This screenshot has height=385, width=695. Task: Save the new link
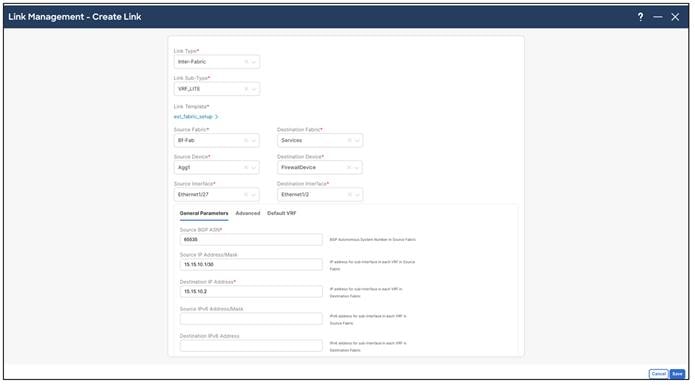tap(677, 373)
